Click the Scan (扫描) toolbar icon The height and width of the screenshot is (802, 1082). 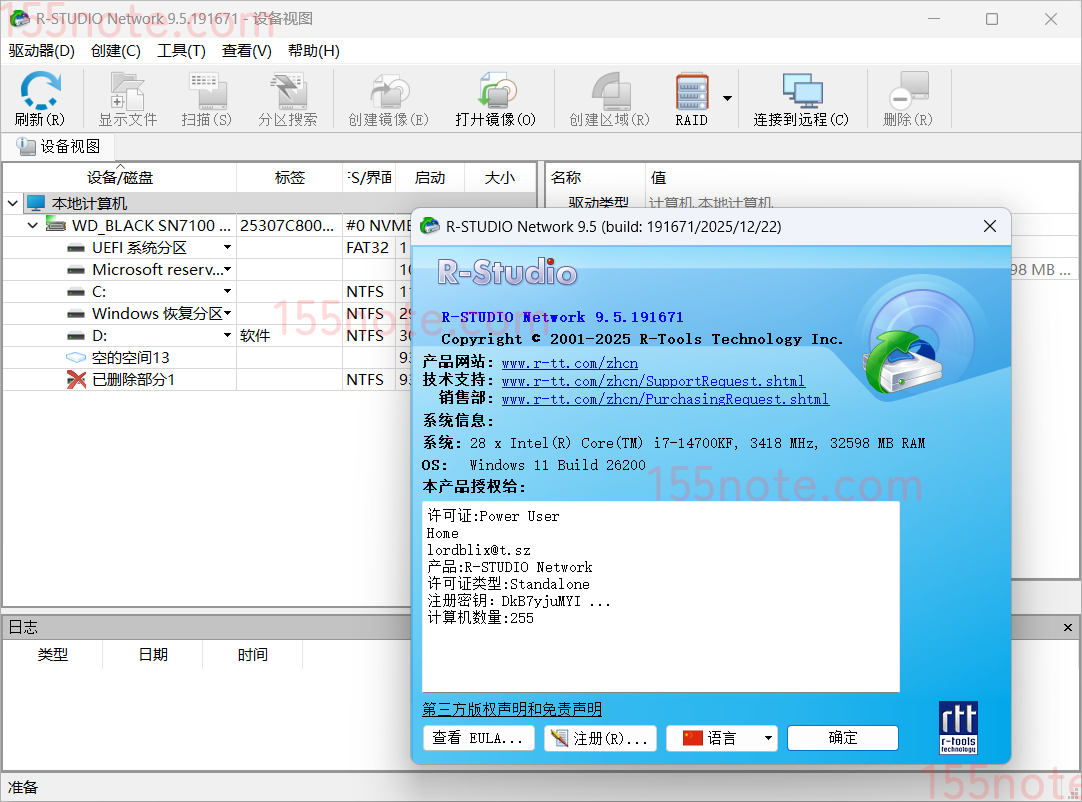[x=206, y=99]
